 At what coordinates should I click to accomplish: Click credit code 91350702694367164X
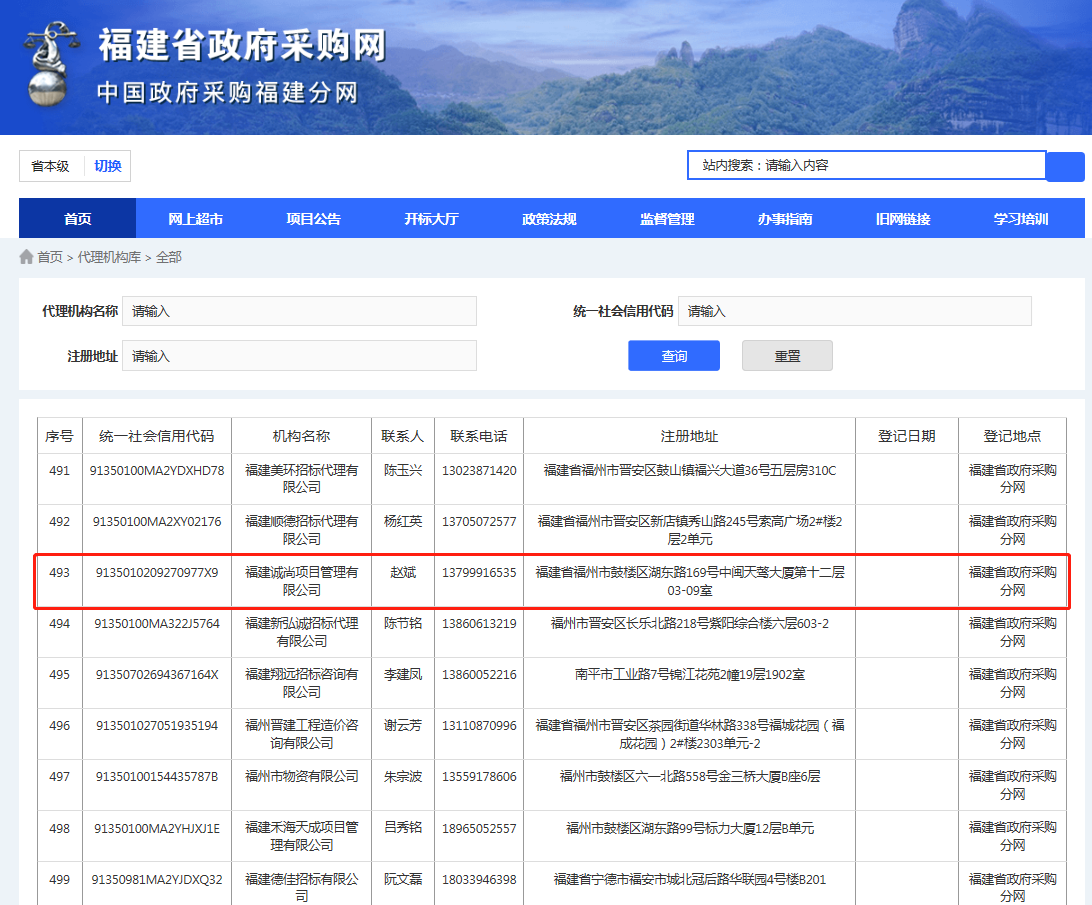click(157, 674)
